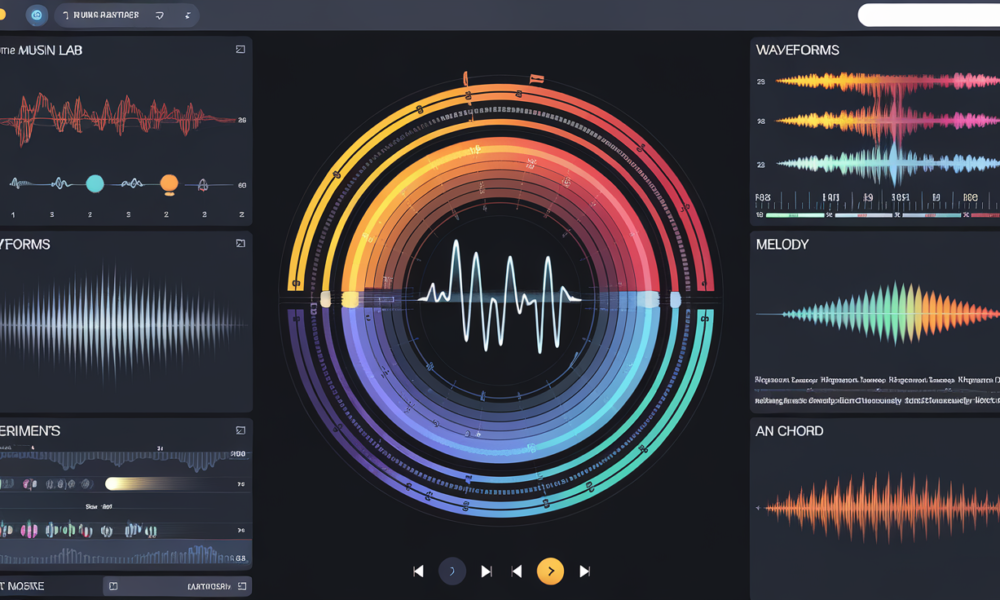Viewport: 1000px width, 600px height.
Task: Select the WAVEFORMS panel header on the right
Action: [x=797, y=50]
